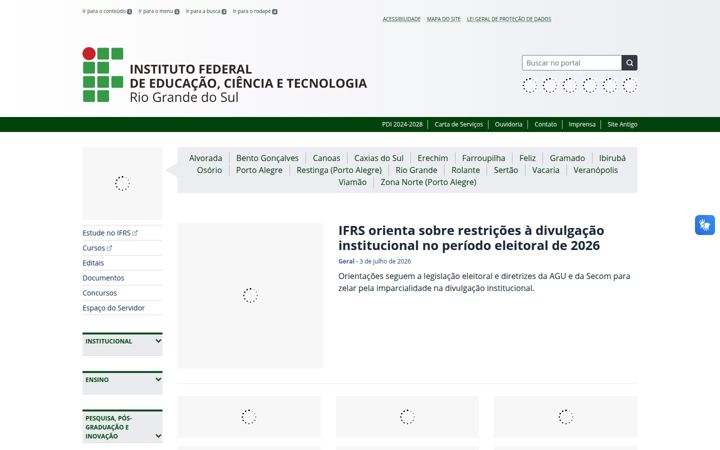Open the electoral period restrictions headline

471,238
